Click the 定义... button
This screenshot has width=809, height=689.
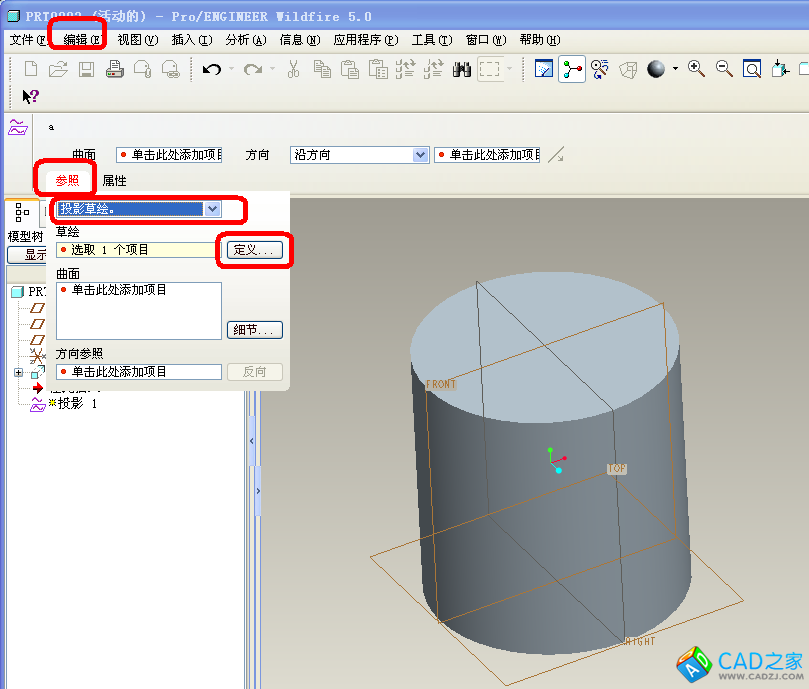click(255, 249)
